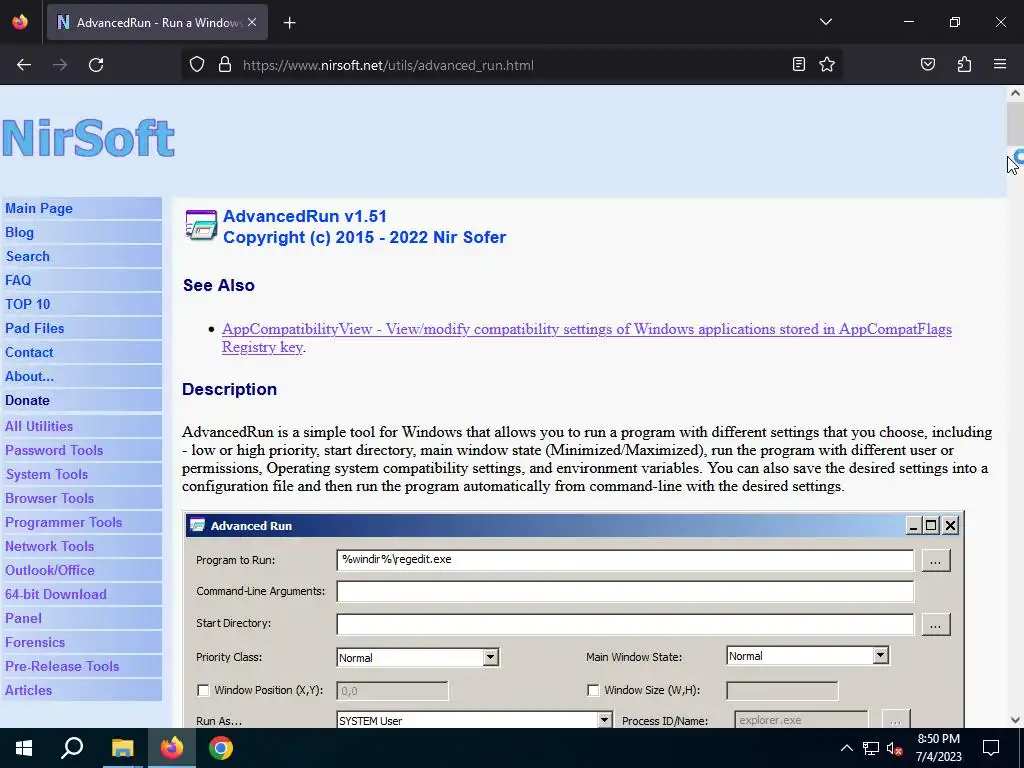
Task: Click the forward navigation arrow
Action: (60, 65)
